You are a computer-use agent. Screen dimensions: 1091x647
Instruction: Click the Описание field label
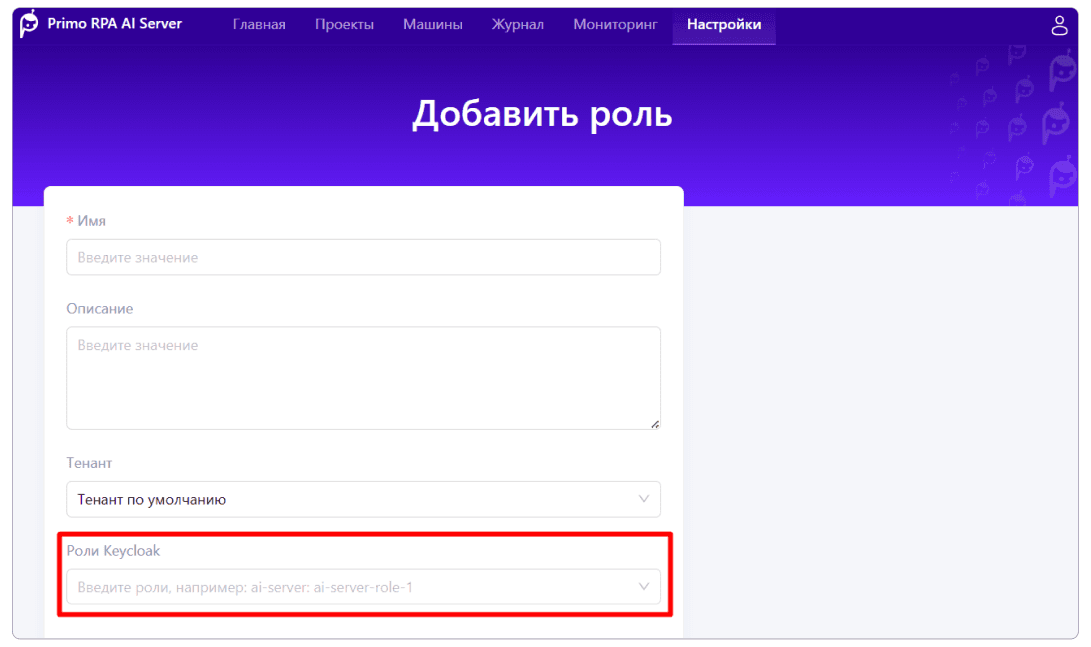pyautogui.click(x=99, y=309)
